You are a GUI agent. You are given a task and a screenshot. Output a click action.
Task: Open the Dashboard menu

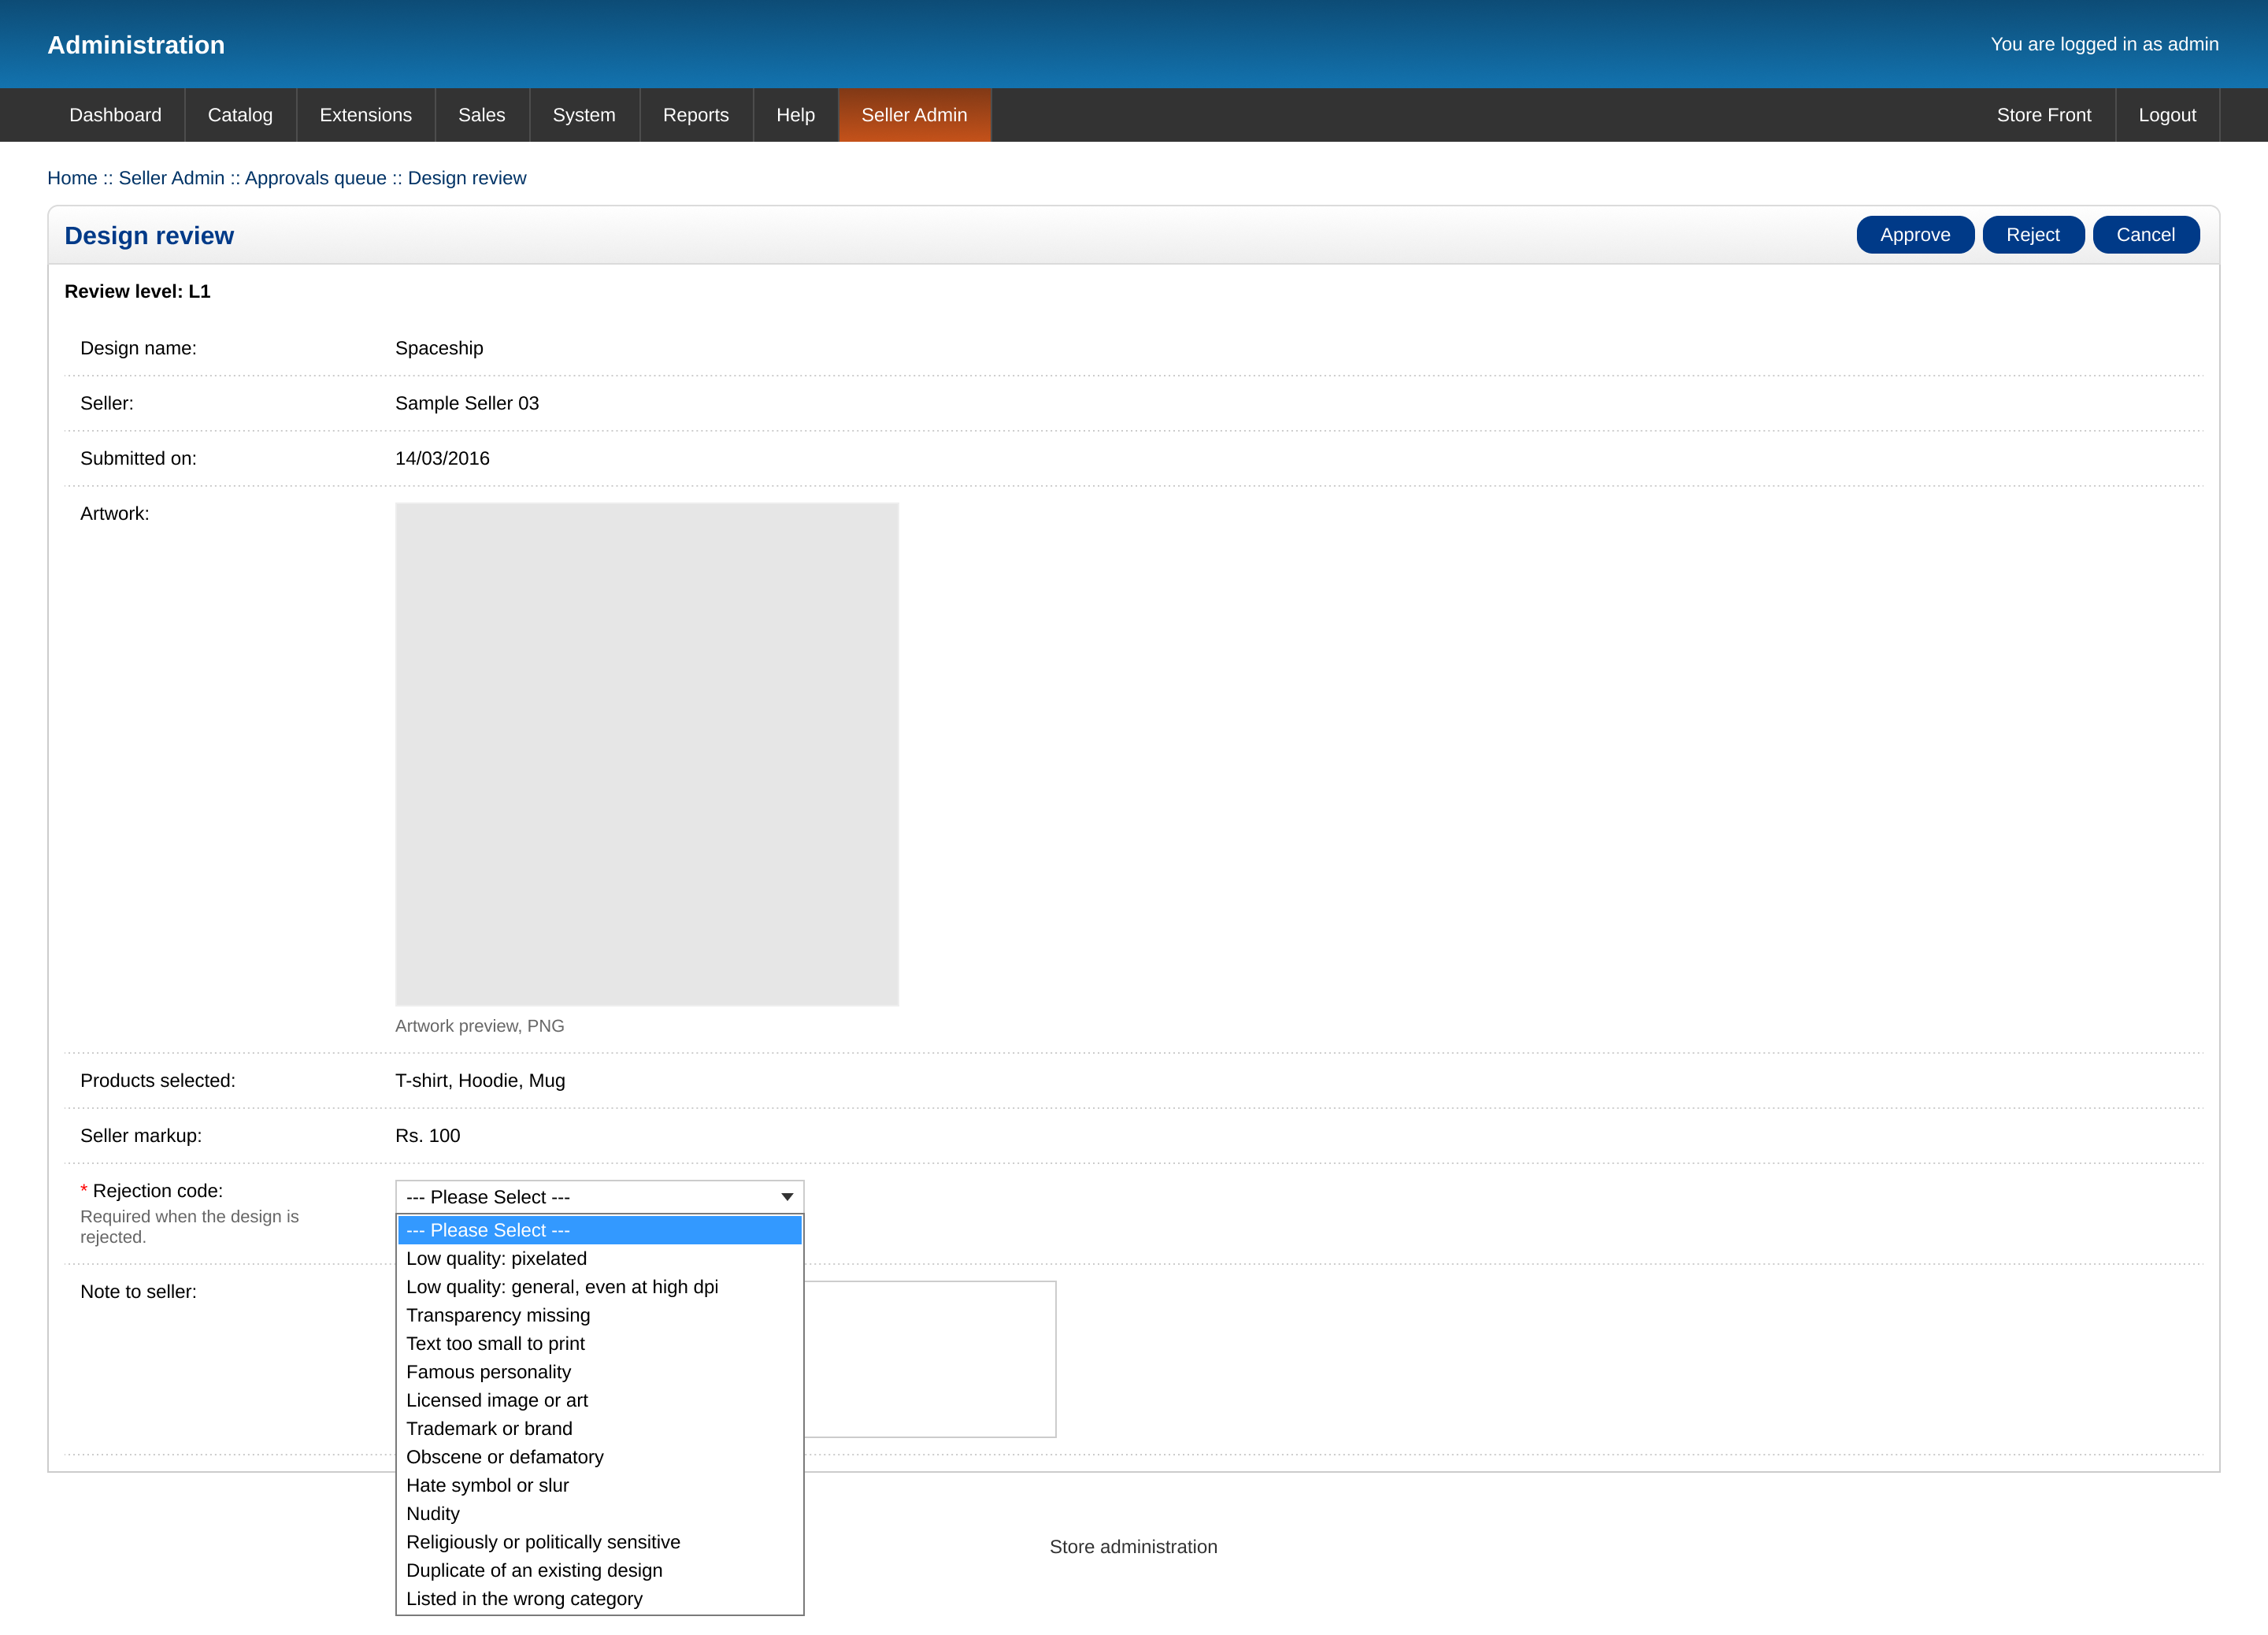115,115
